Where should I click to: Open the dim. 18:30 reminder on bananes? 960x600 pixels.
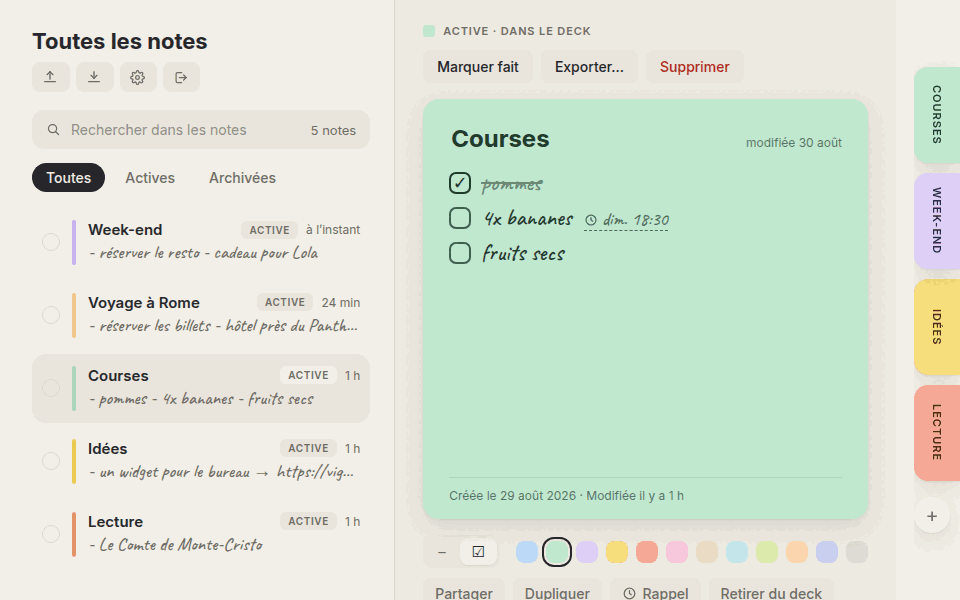(626, 220)
